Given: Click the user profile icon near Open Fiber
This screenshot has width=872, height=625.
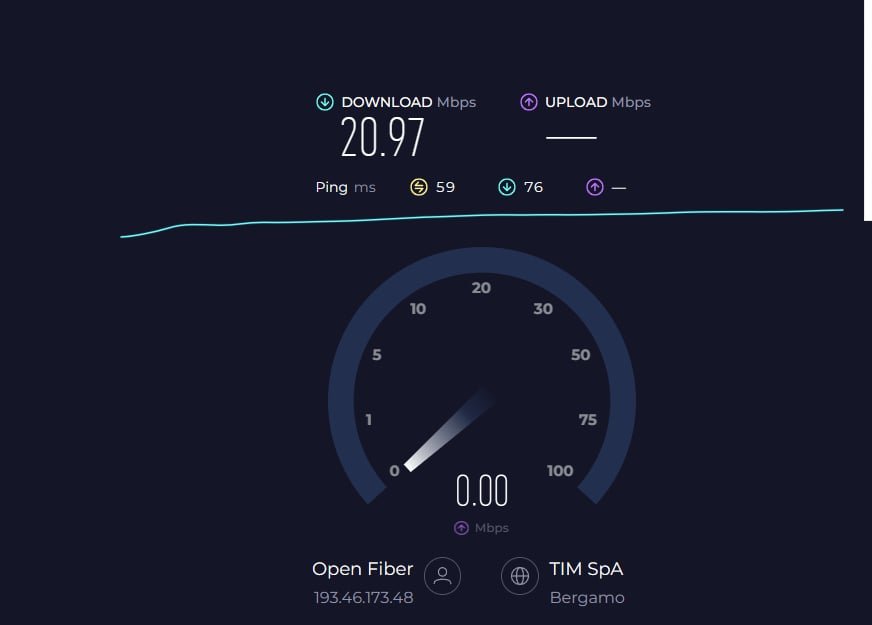Looking at the screenshot, I should point(442,576).
